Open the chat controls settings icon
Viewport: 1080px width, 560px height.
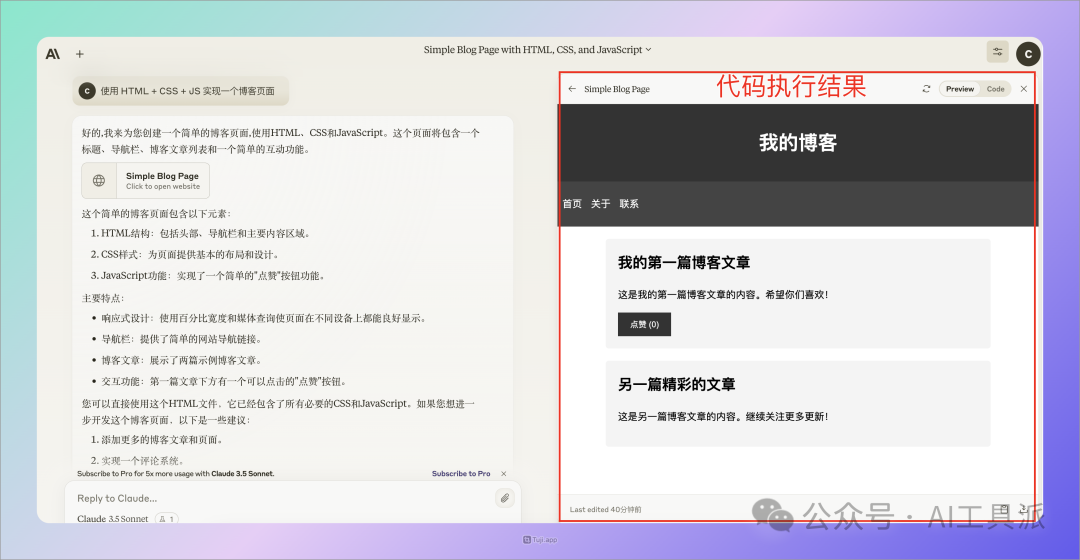[997, 53]
